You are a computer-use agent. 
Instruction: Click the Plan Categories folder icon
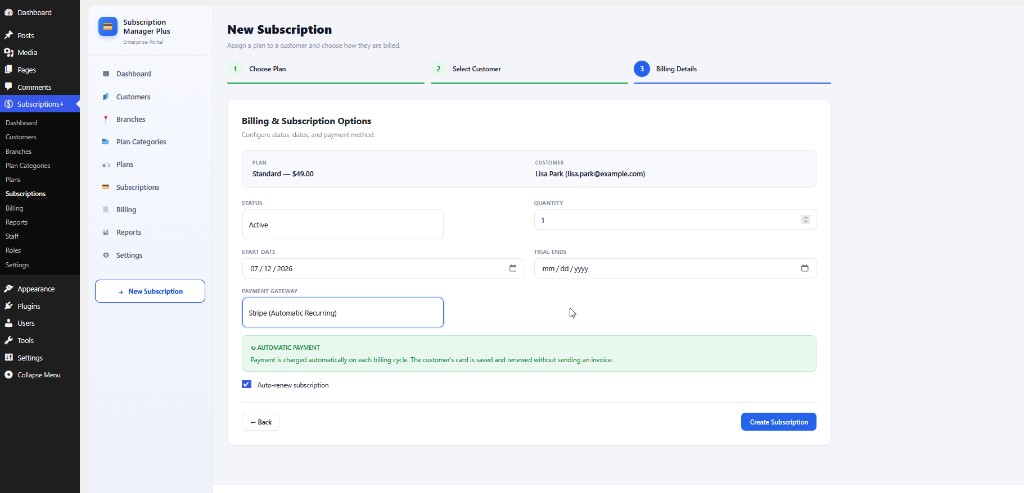[x=106, y=142]
